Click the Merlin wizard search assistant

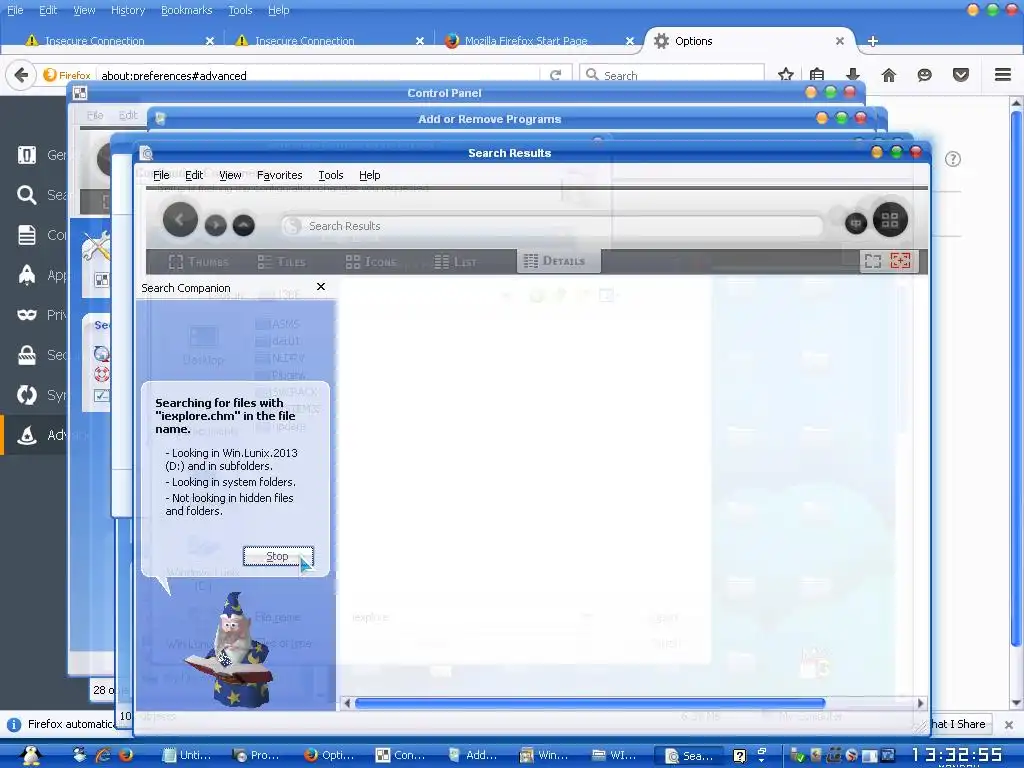pyautogui.click(x=230, y=650)
